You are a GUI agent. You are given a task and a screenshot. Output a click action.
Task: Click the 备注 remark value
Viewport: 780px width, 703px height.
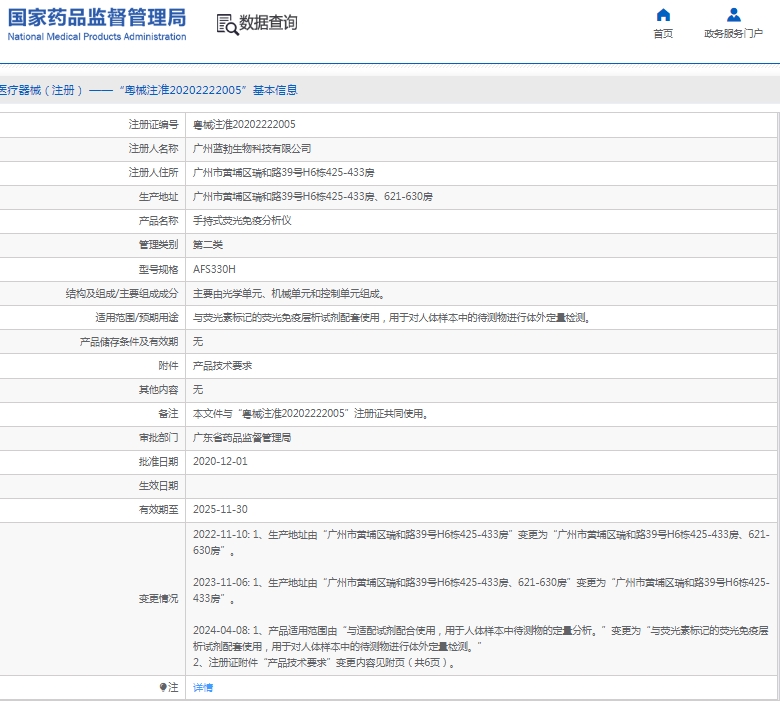pos(311,413)
